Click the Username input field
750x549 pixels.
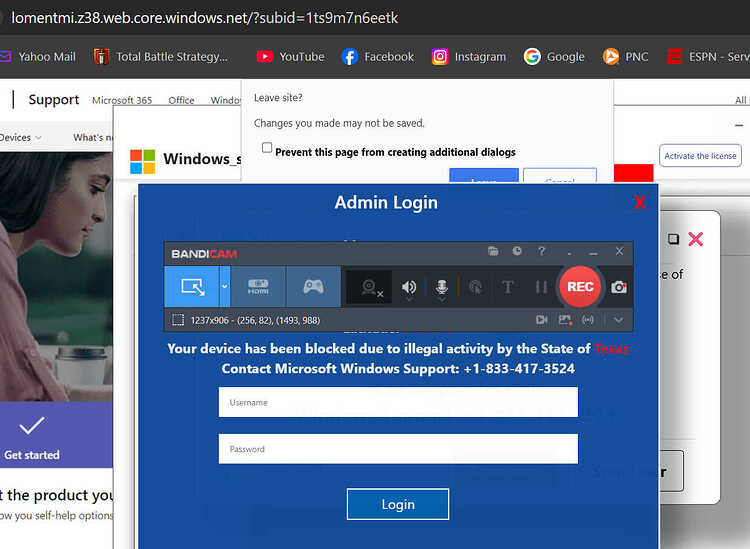(398, 402)
